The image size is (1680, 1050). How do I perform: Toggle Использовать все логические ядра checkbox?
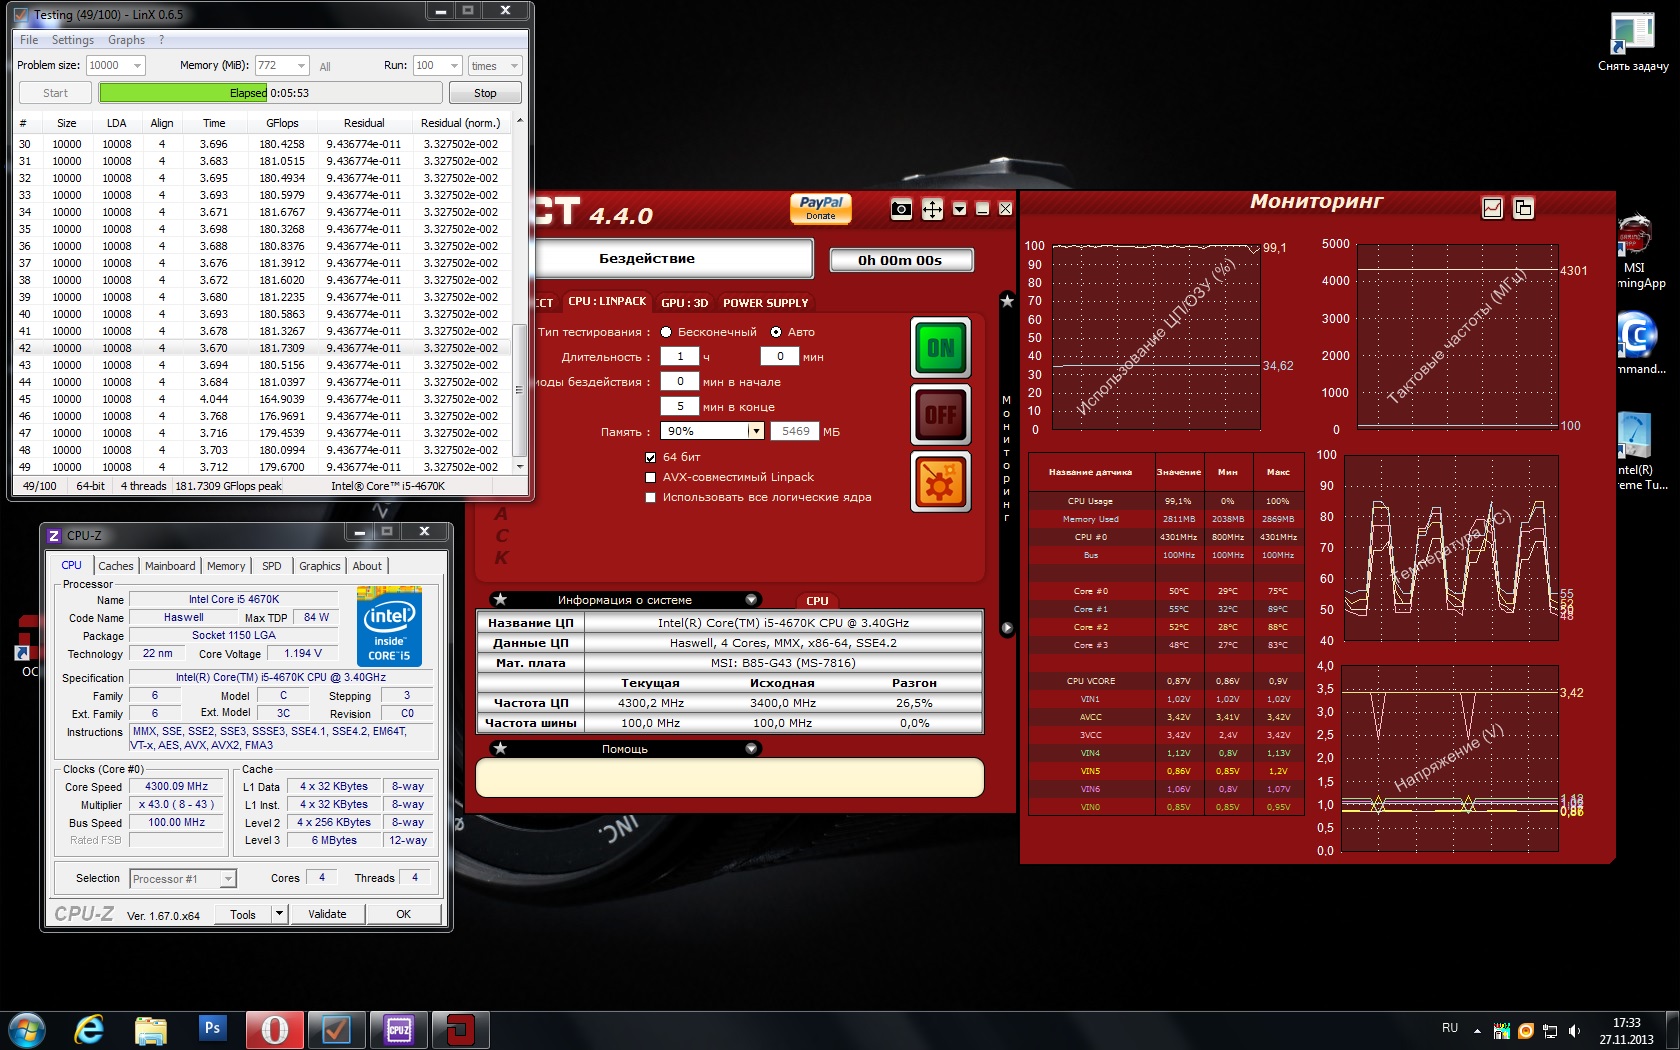[651, 497]
